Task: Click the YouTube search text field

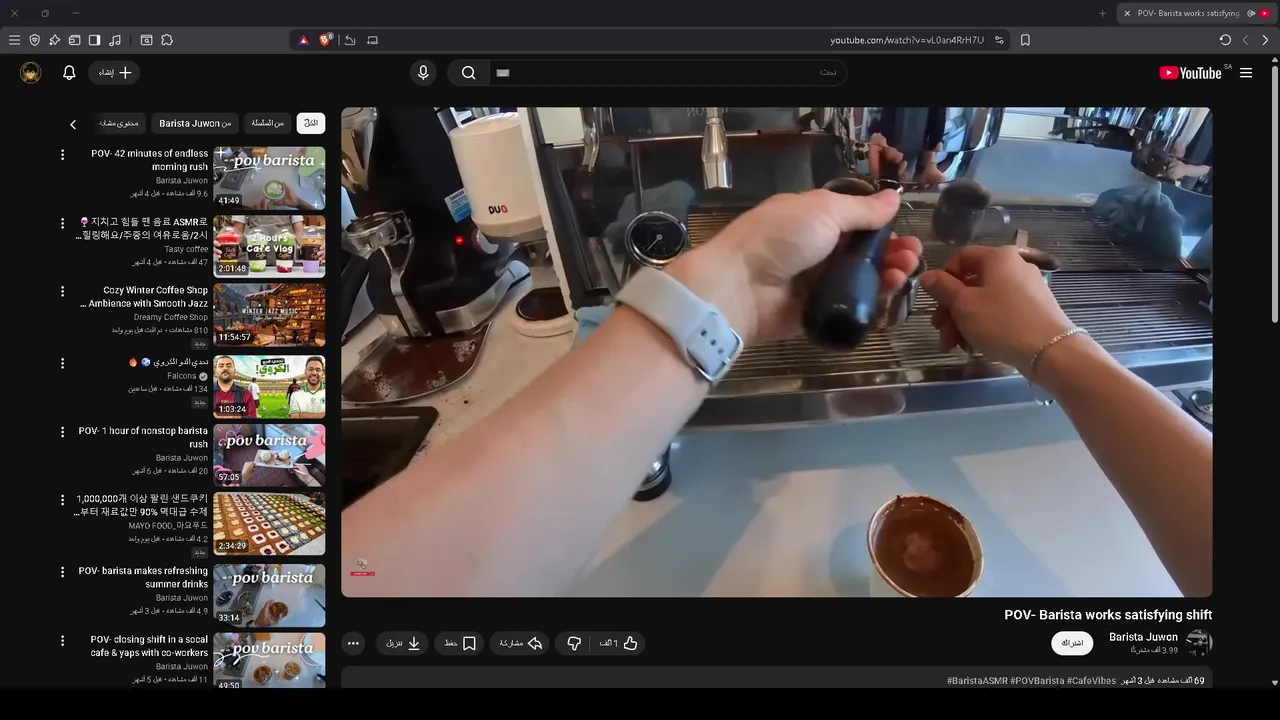Action: (x=668, y=73)
